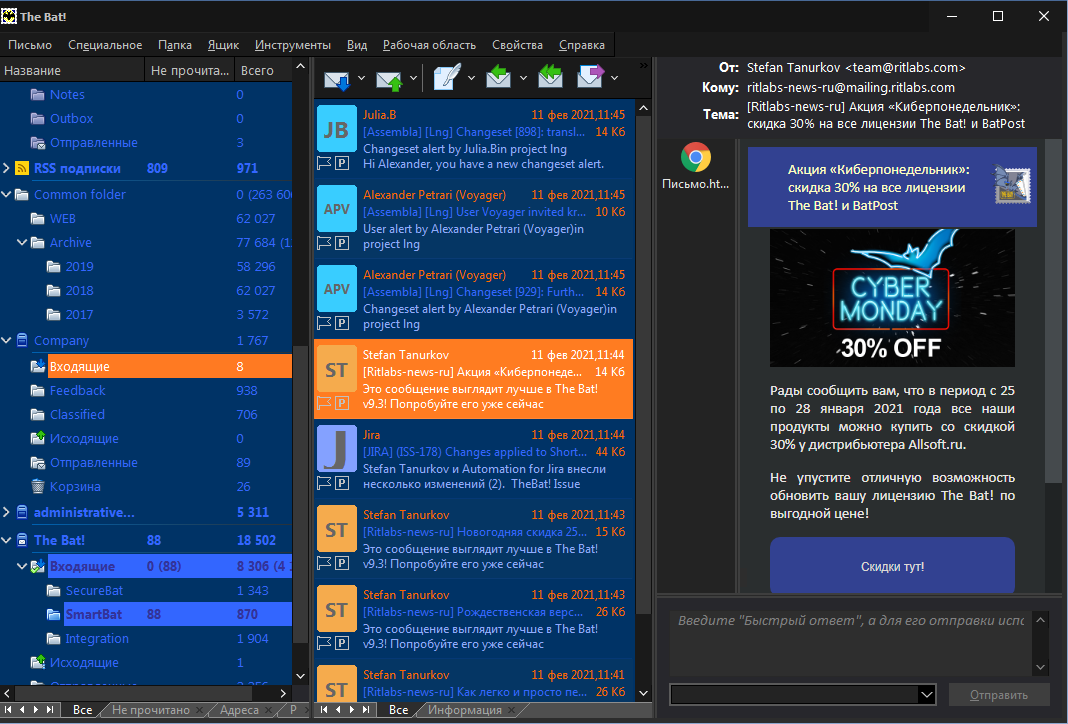This screenshot has height=724, width=1068.
Task: Click the WEB folder icon
Action: (38, 219)
